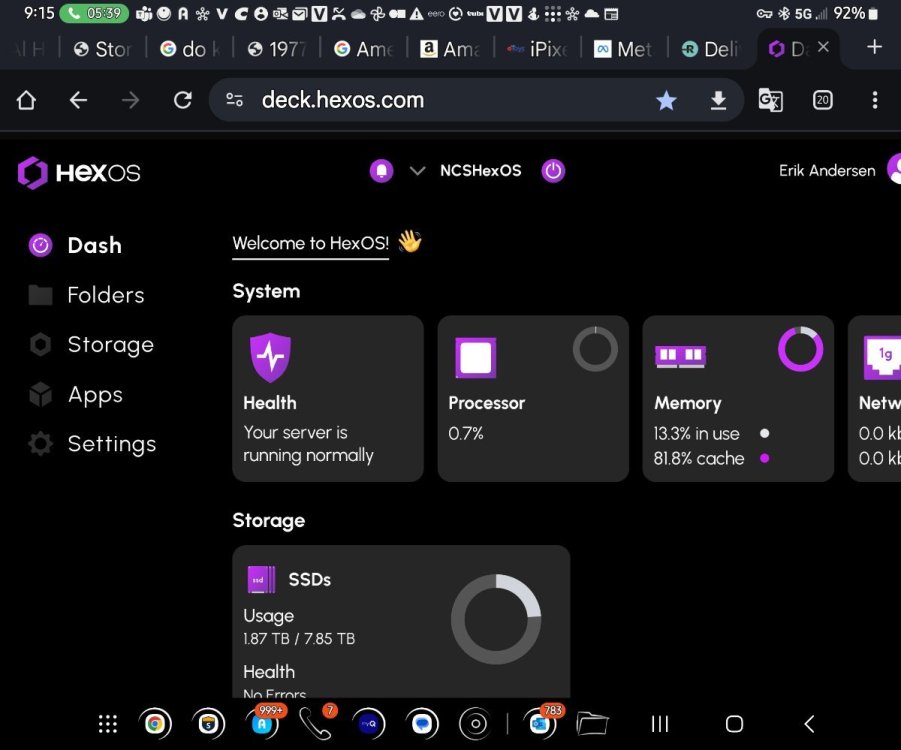Expand server selector chevron beside NCSHexOS

(417, 171)
